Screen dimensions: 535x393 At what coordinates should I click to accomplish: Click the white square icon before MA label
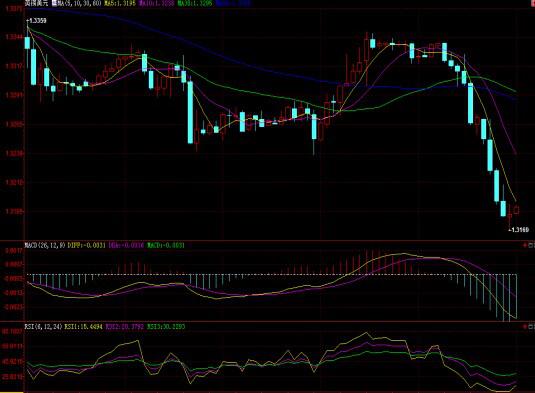click(55, 3)
